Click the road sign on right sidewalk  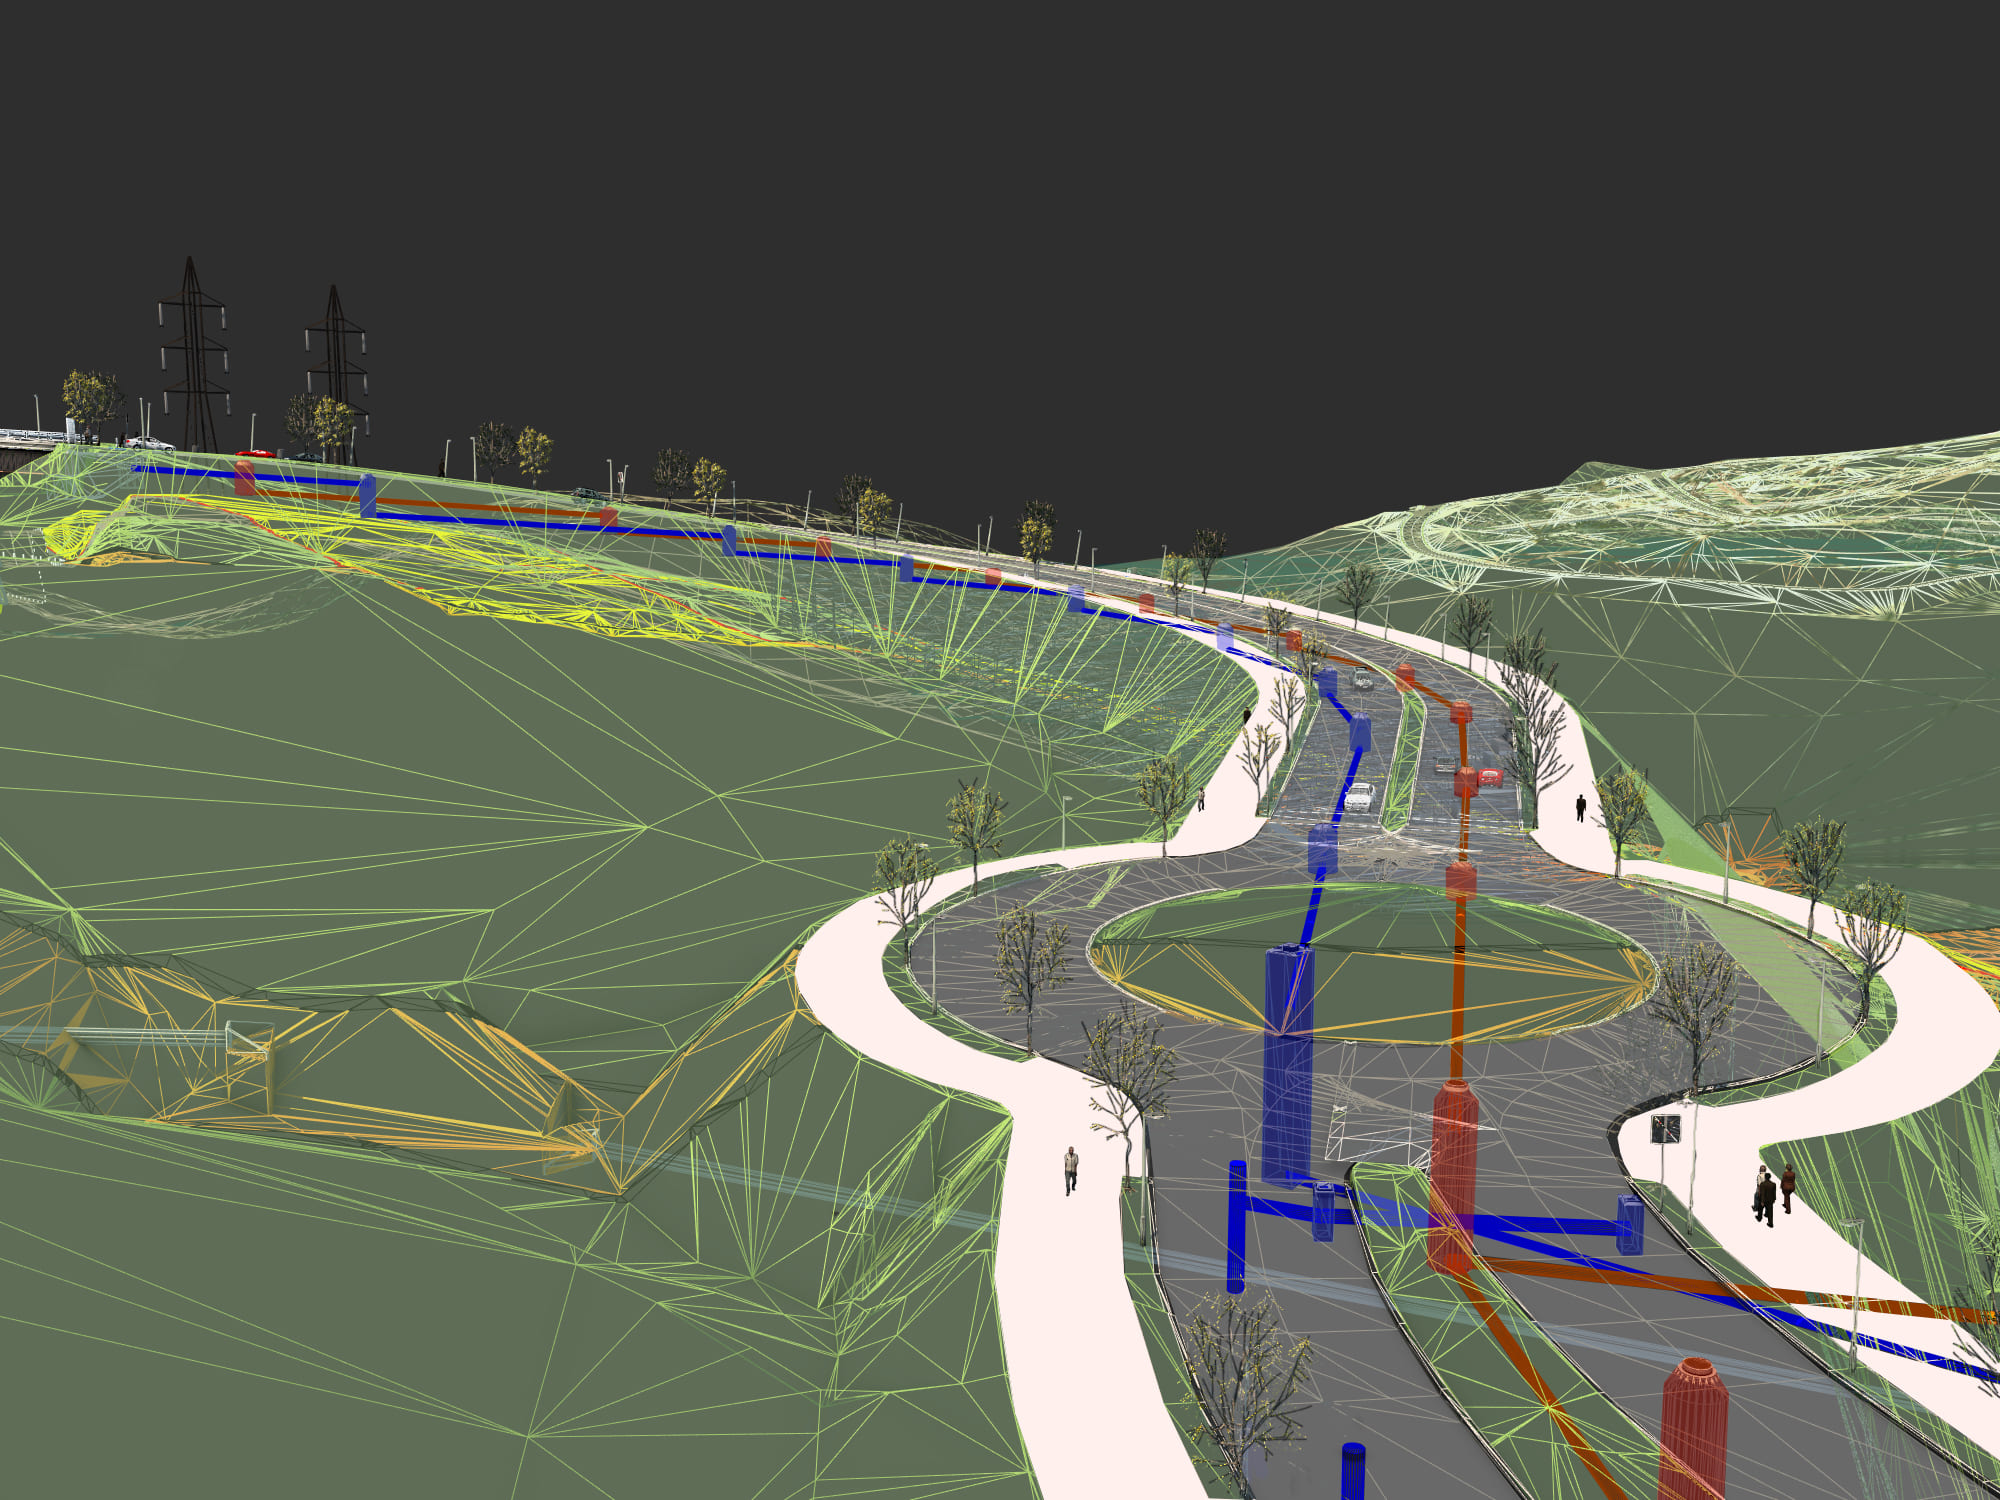click(x=1665, y=1129)
